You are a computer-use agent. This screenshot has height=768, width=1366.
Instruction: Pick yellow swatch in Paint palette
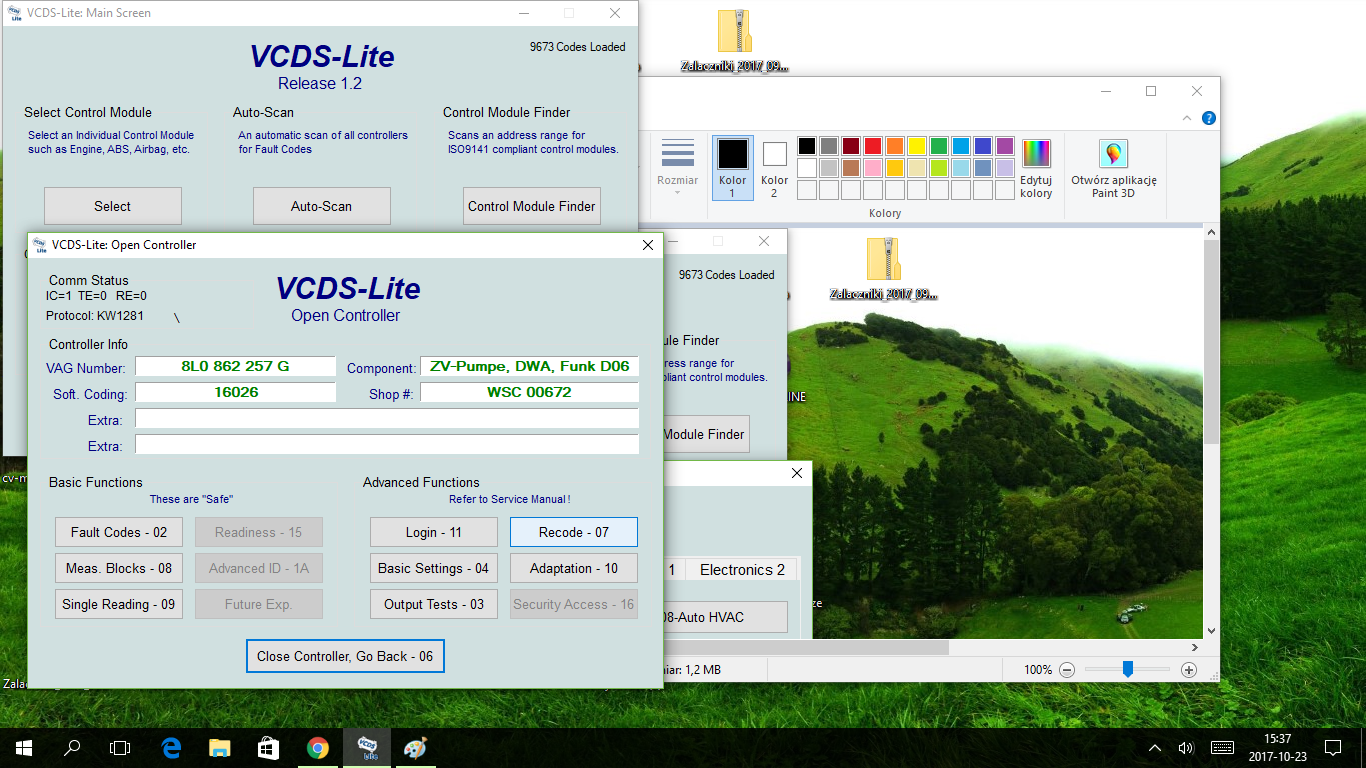tap(916, 146)
